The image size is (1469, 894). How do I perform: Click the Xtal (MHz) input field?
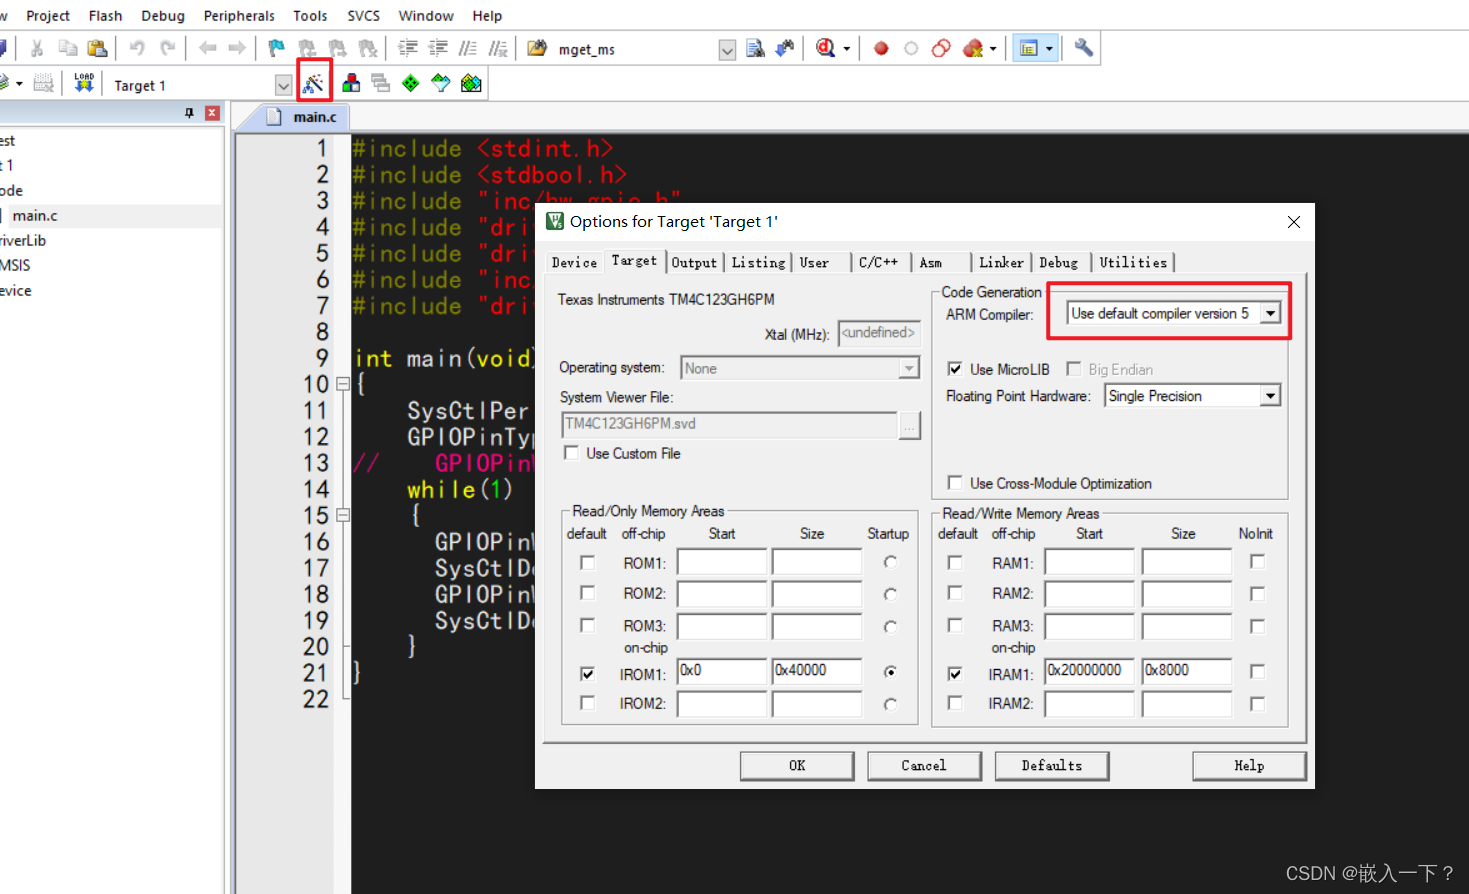[878, 333]
